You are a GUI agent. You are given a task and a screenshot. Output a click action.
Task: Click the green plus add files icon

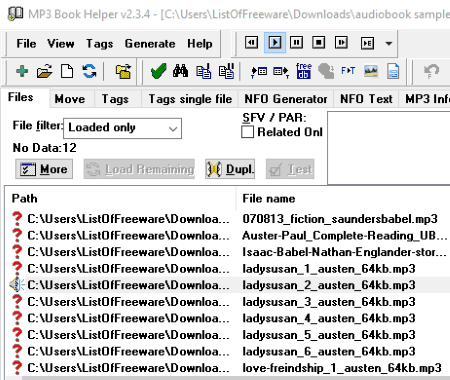(22, 71)
